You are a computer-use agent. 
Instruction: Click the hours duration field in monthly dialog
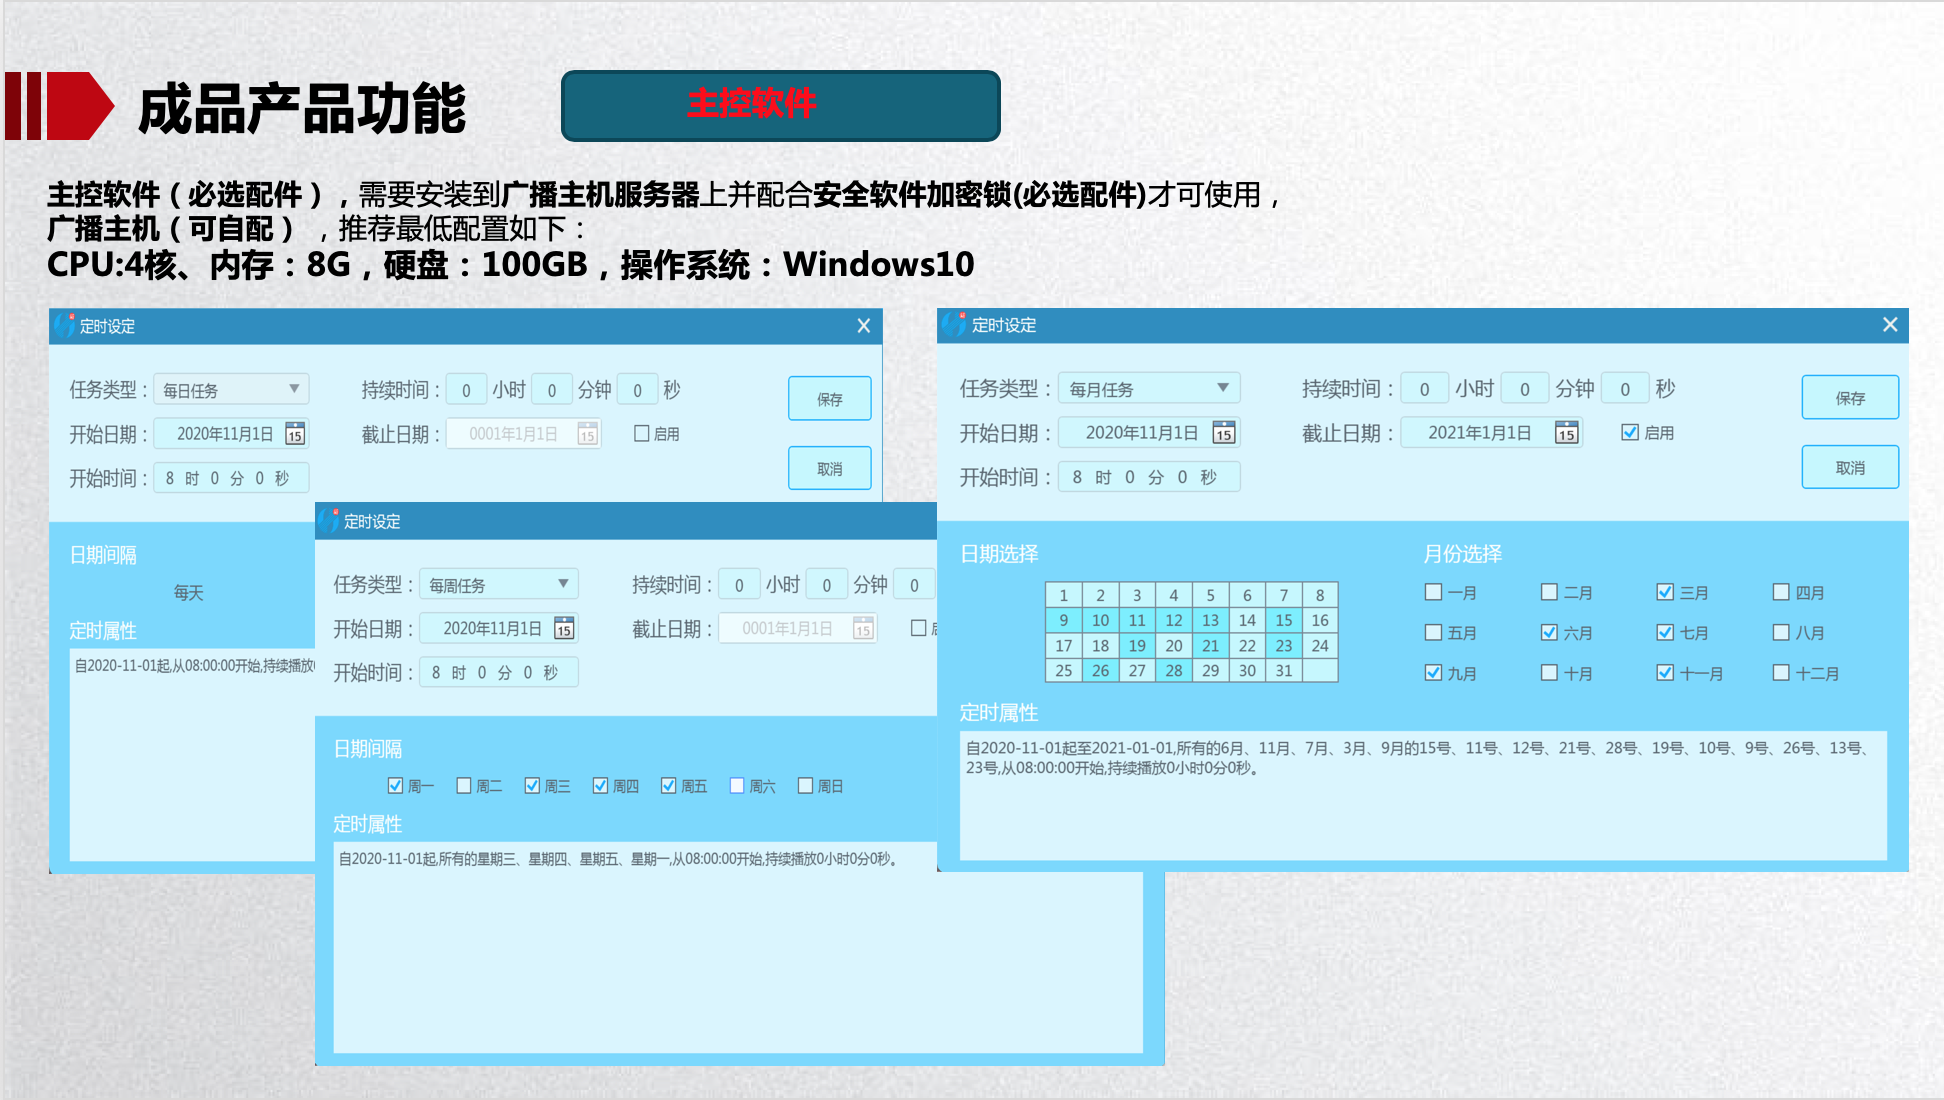pos(1424,389)
